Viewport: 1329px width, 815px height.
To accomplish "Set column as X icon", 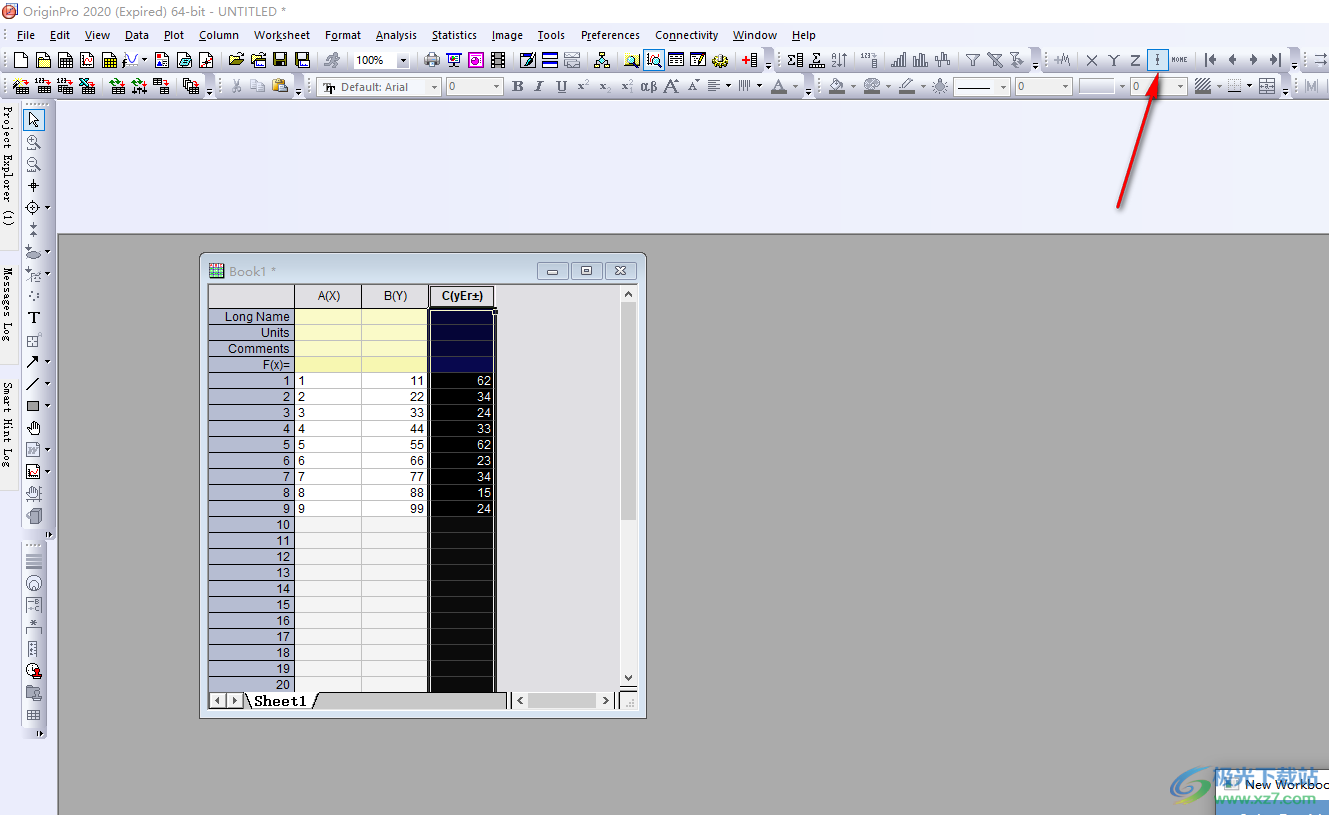I will point(1092,60).
